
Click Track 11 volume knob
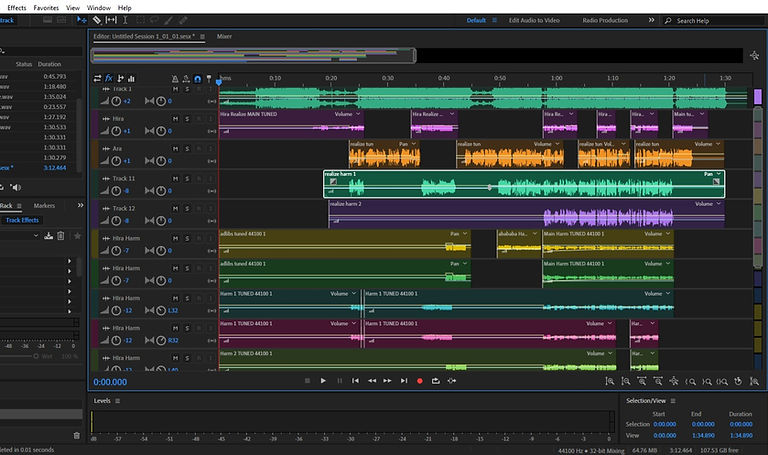coord(116,191)
